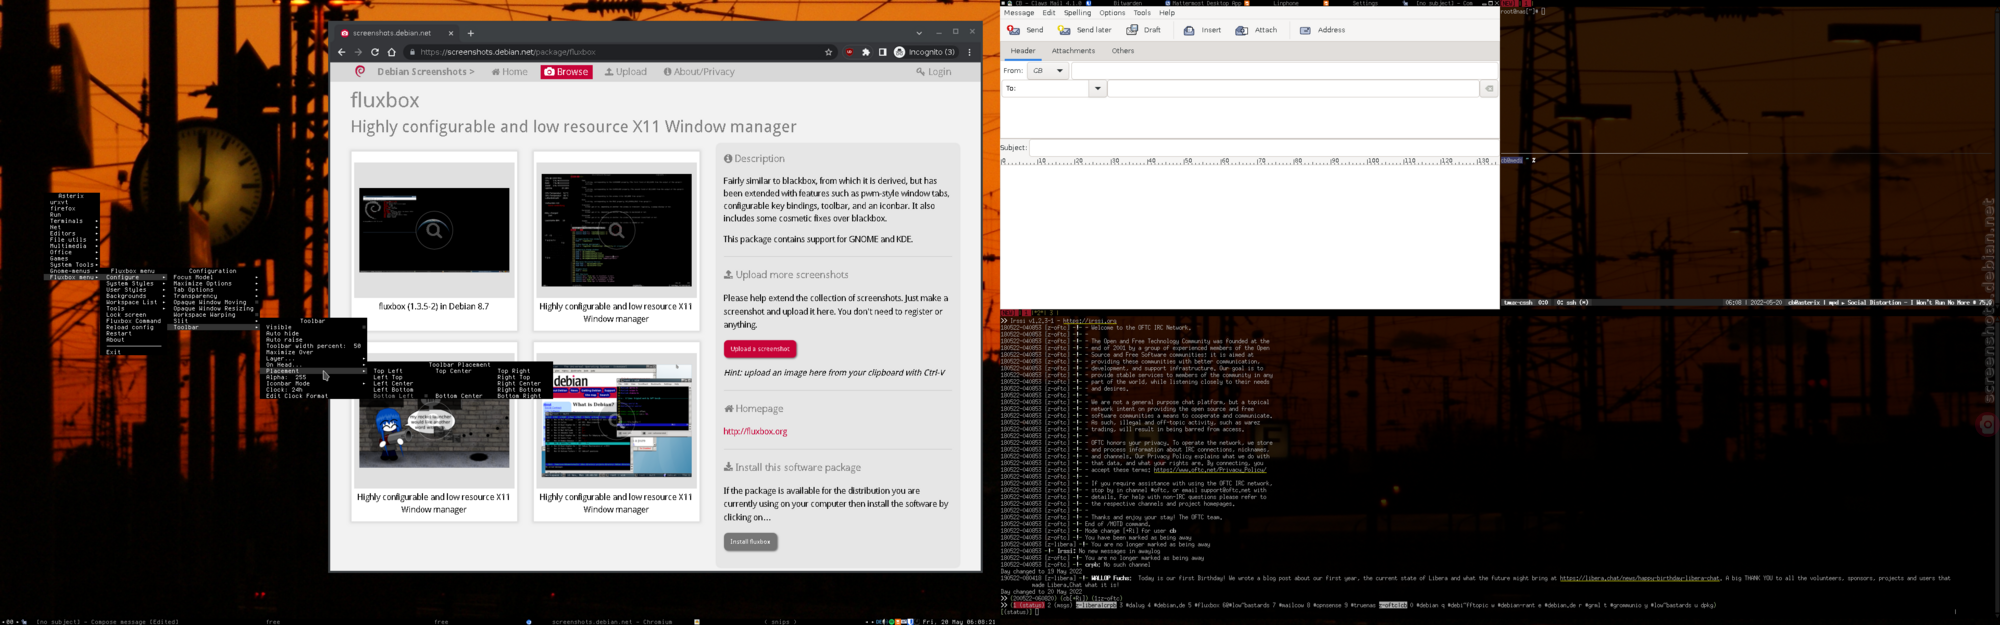Open the Spelling menu in Claws Mail
This screenshot has height=625, width=2000.
coord(1077,13)
